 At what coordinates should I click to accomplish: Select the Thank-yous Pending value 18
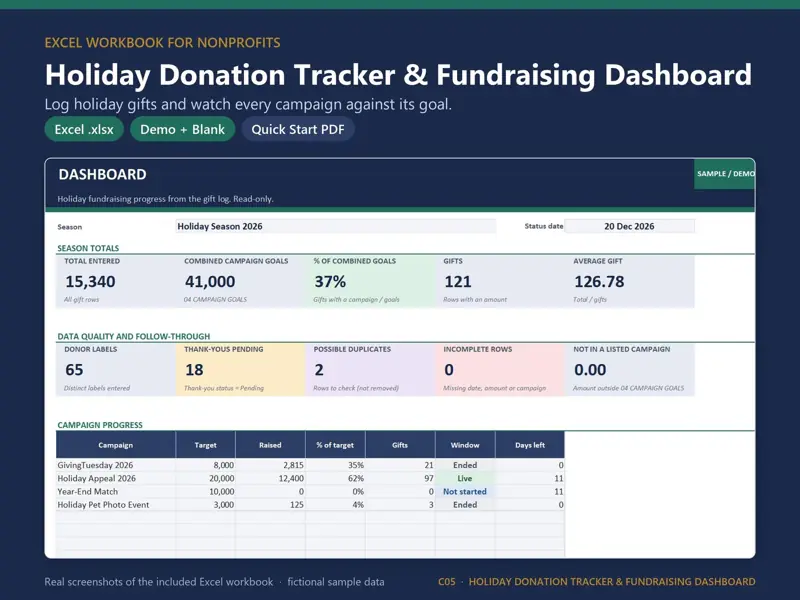coord(194,370)
